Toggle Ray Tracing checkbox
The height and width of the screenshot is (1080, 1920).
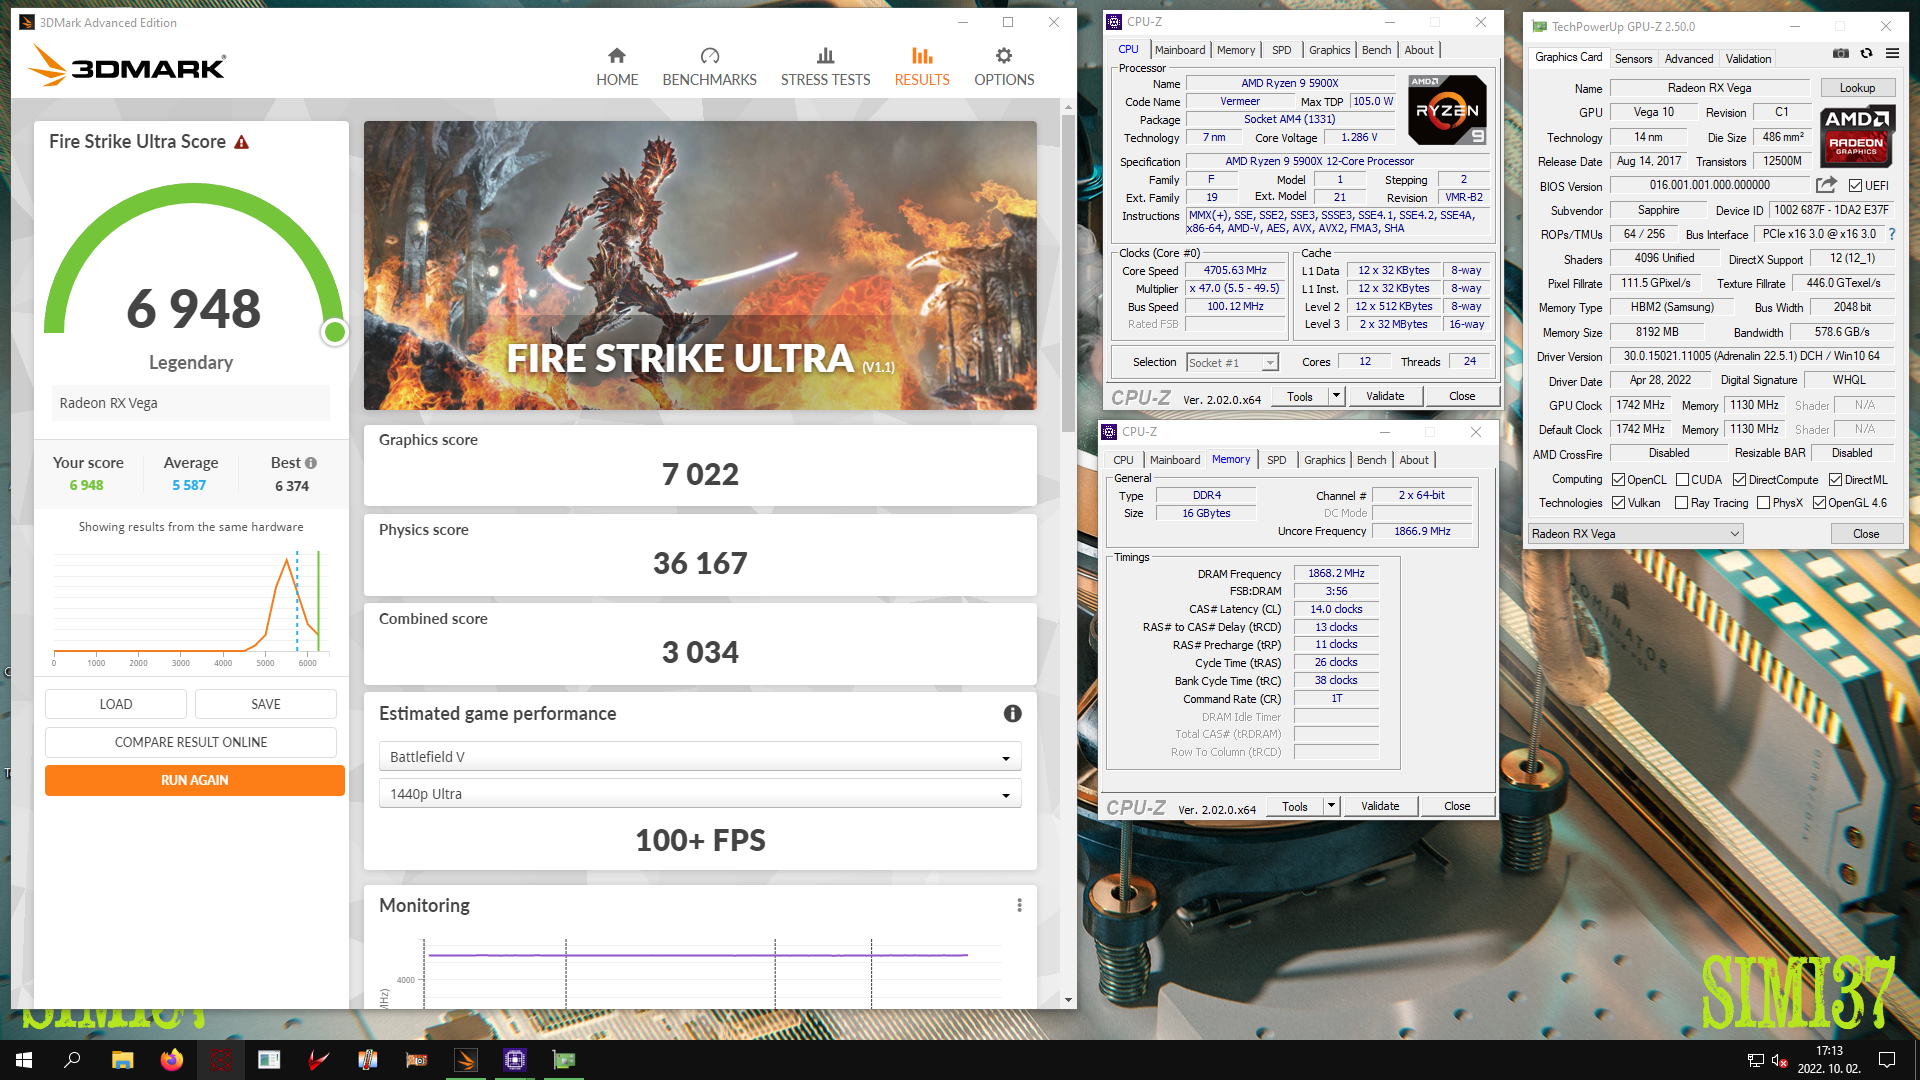tap(1681, 503)
